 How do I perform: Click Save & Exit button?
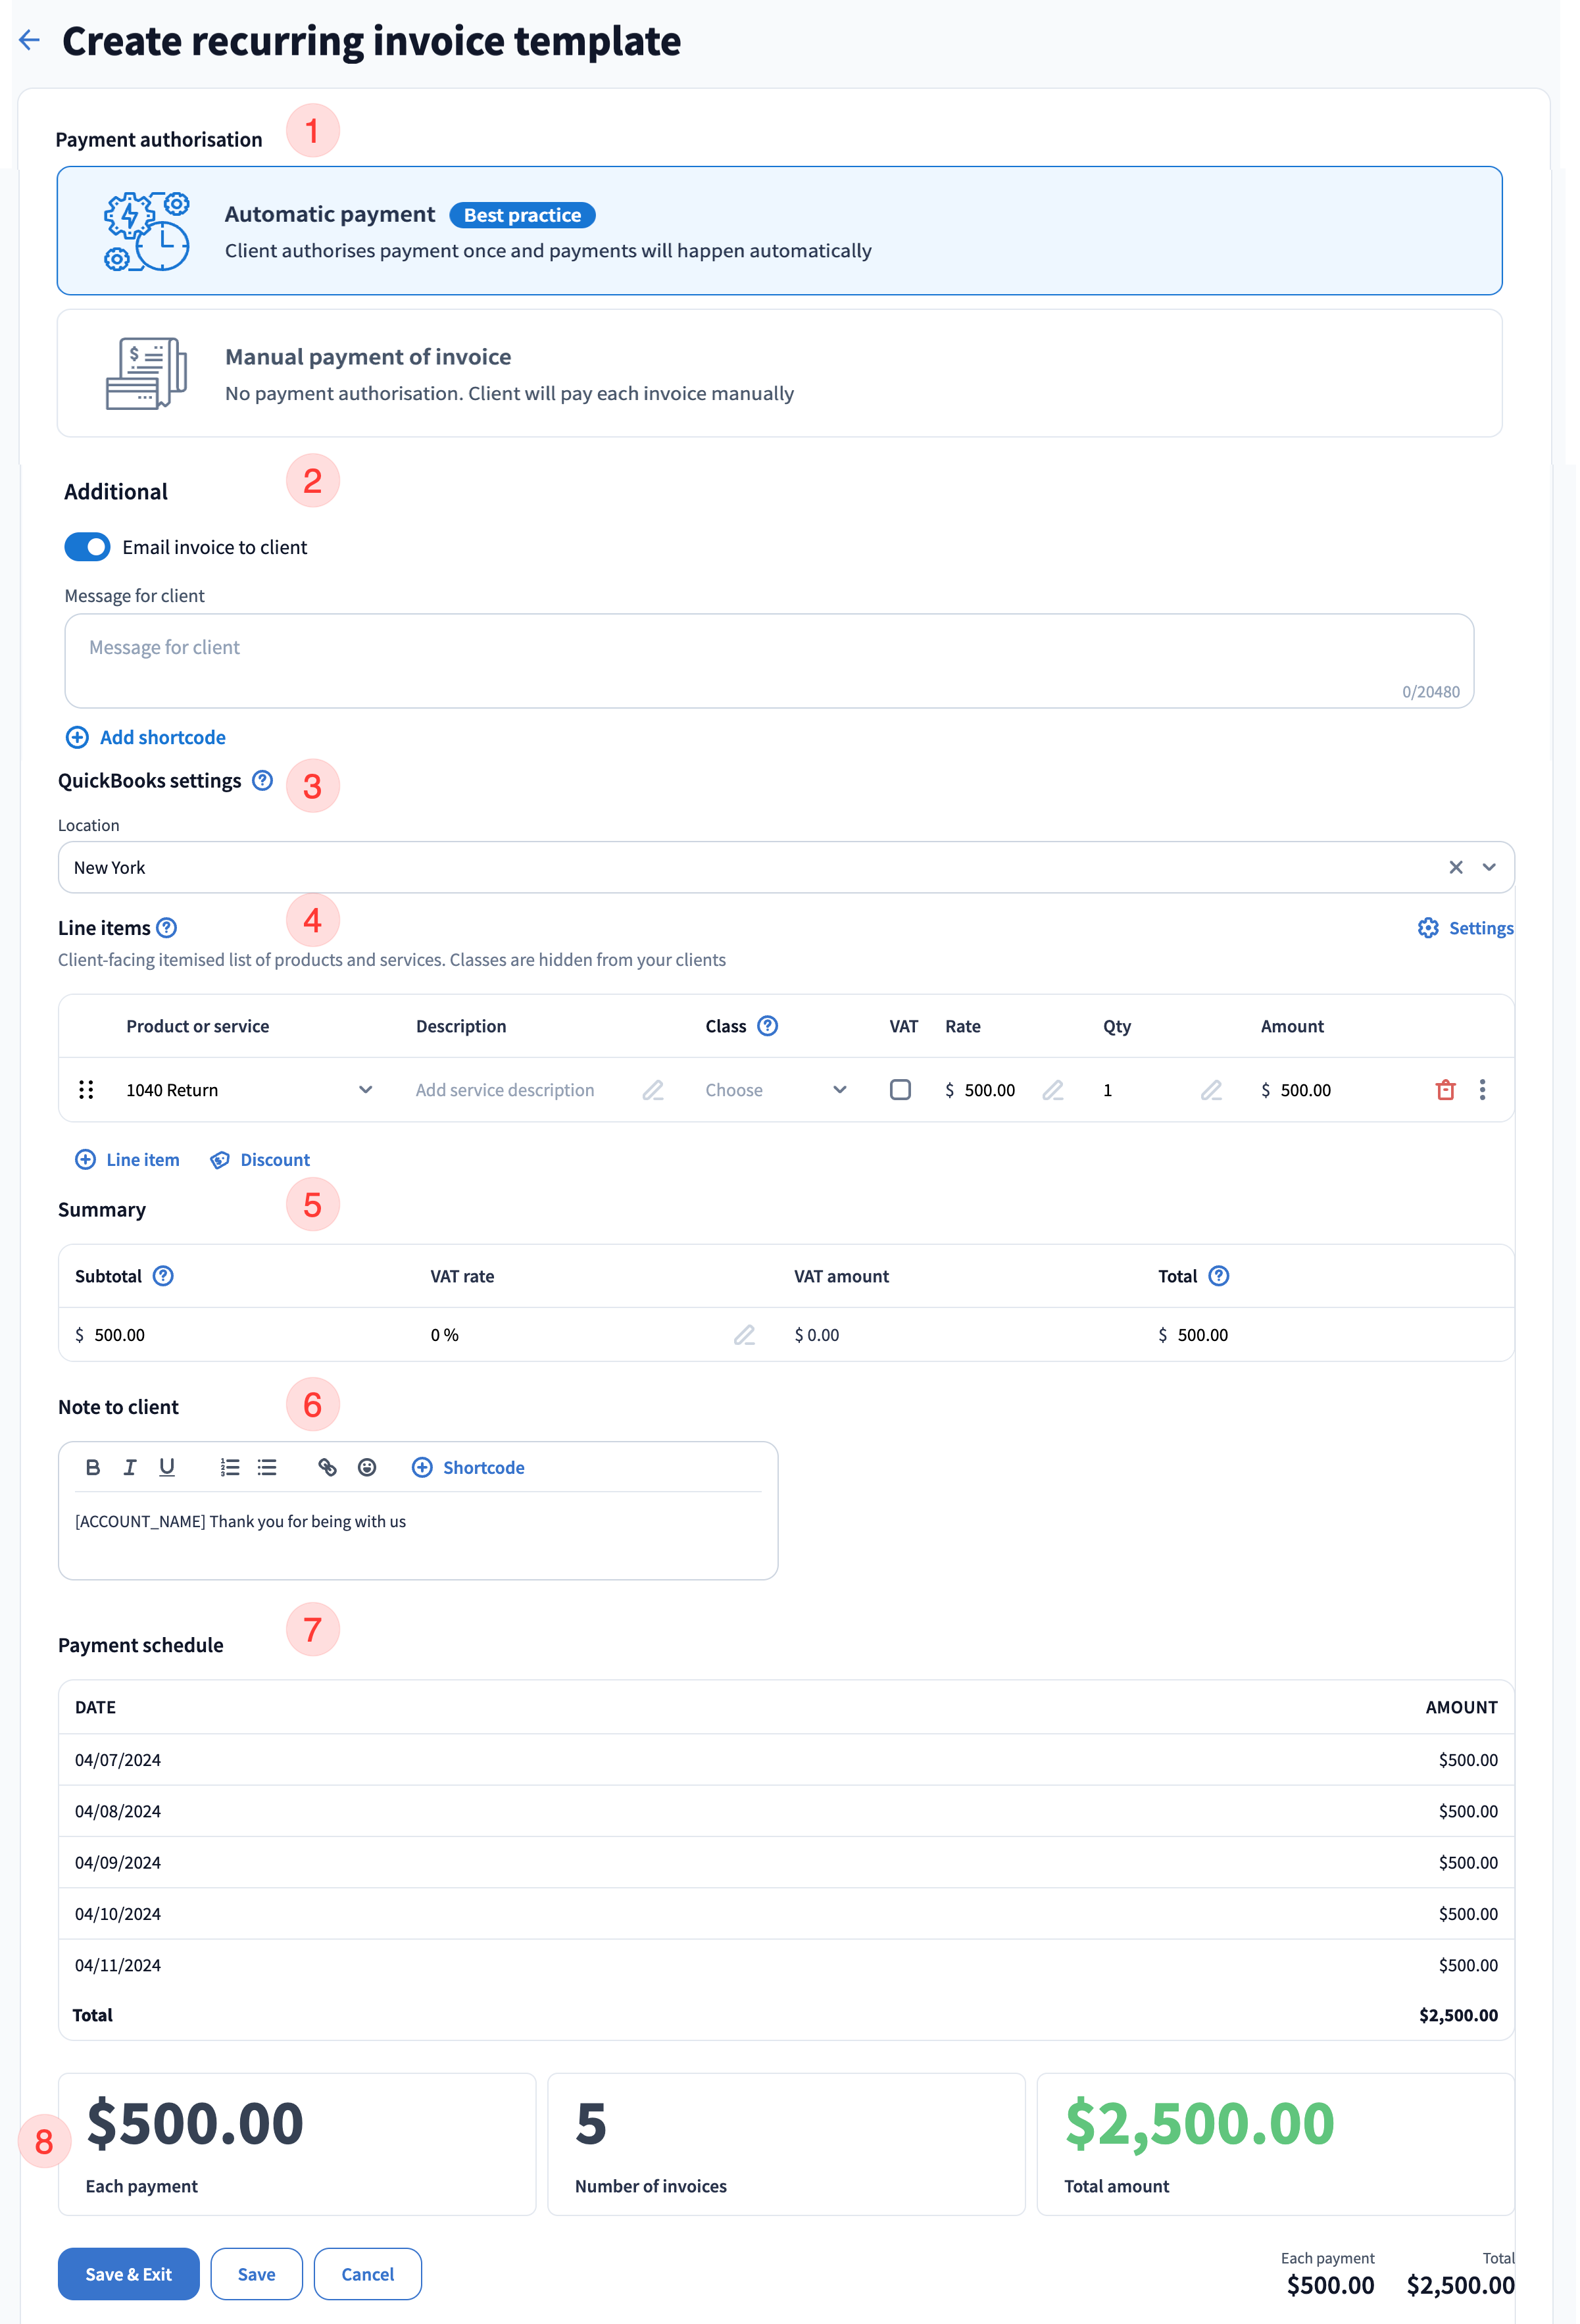pyautogui.click(x=128, y=2274)
